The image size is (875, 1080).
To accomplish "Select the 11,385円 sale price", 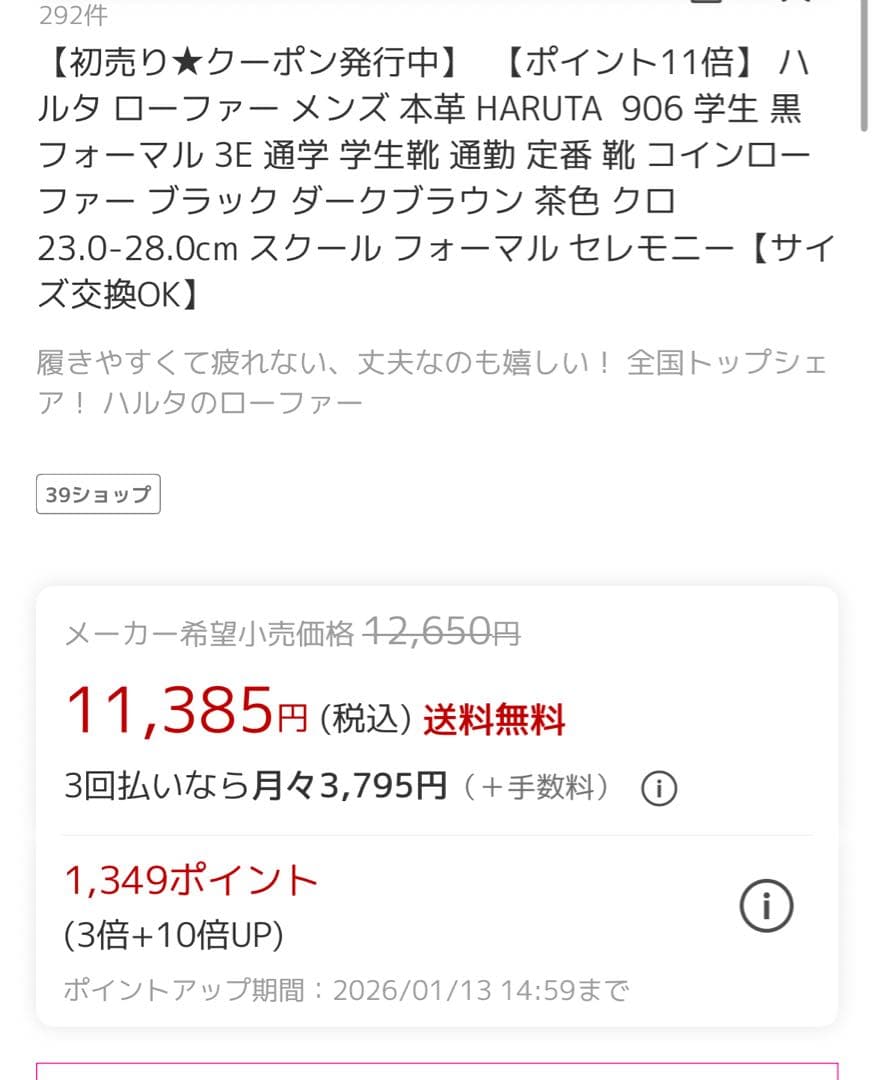I will [x=186, y=712].
